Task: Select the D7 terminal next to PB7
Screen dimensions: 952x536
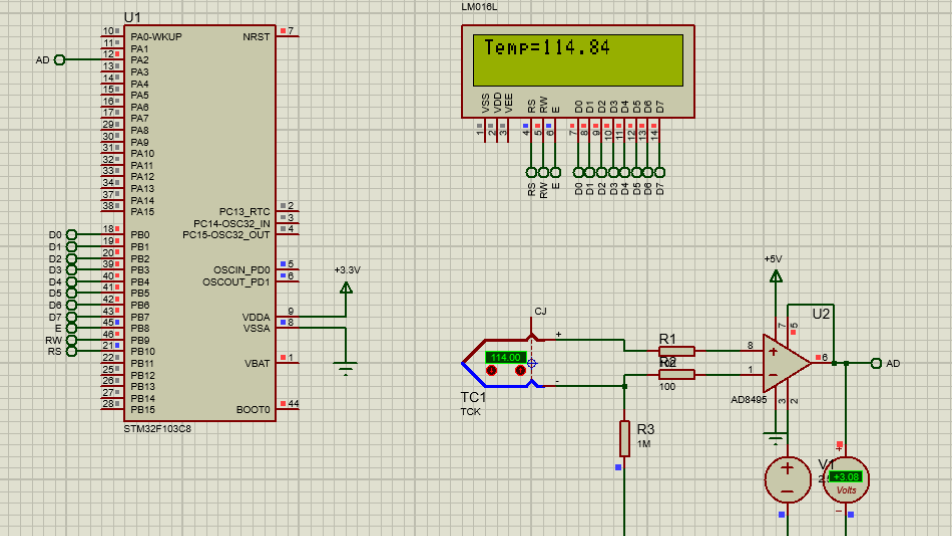Action: tap(71, 317)
